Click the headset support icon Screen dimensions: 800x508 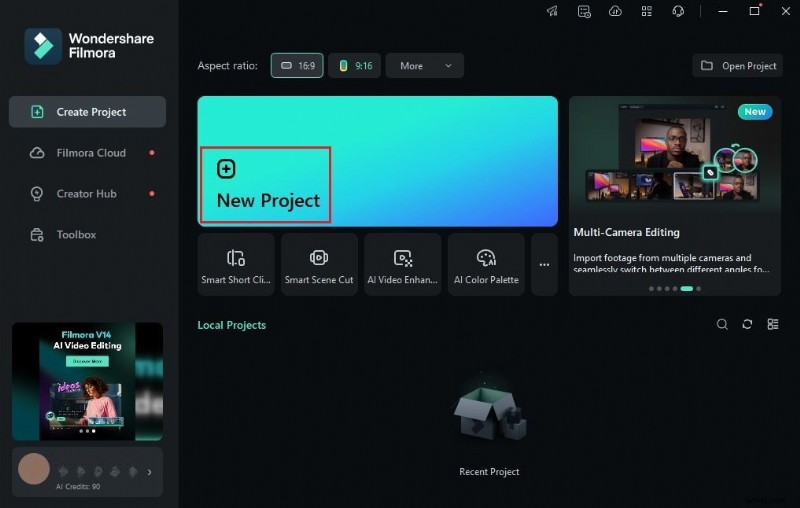coord(678,11)
